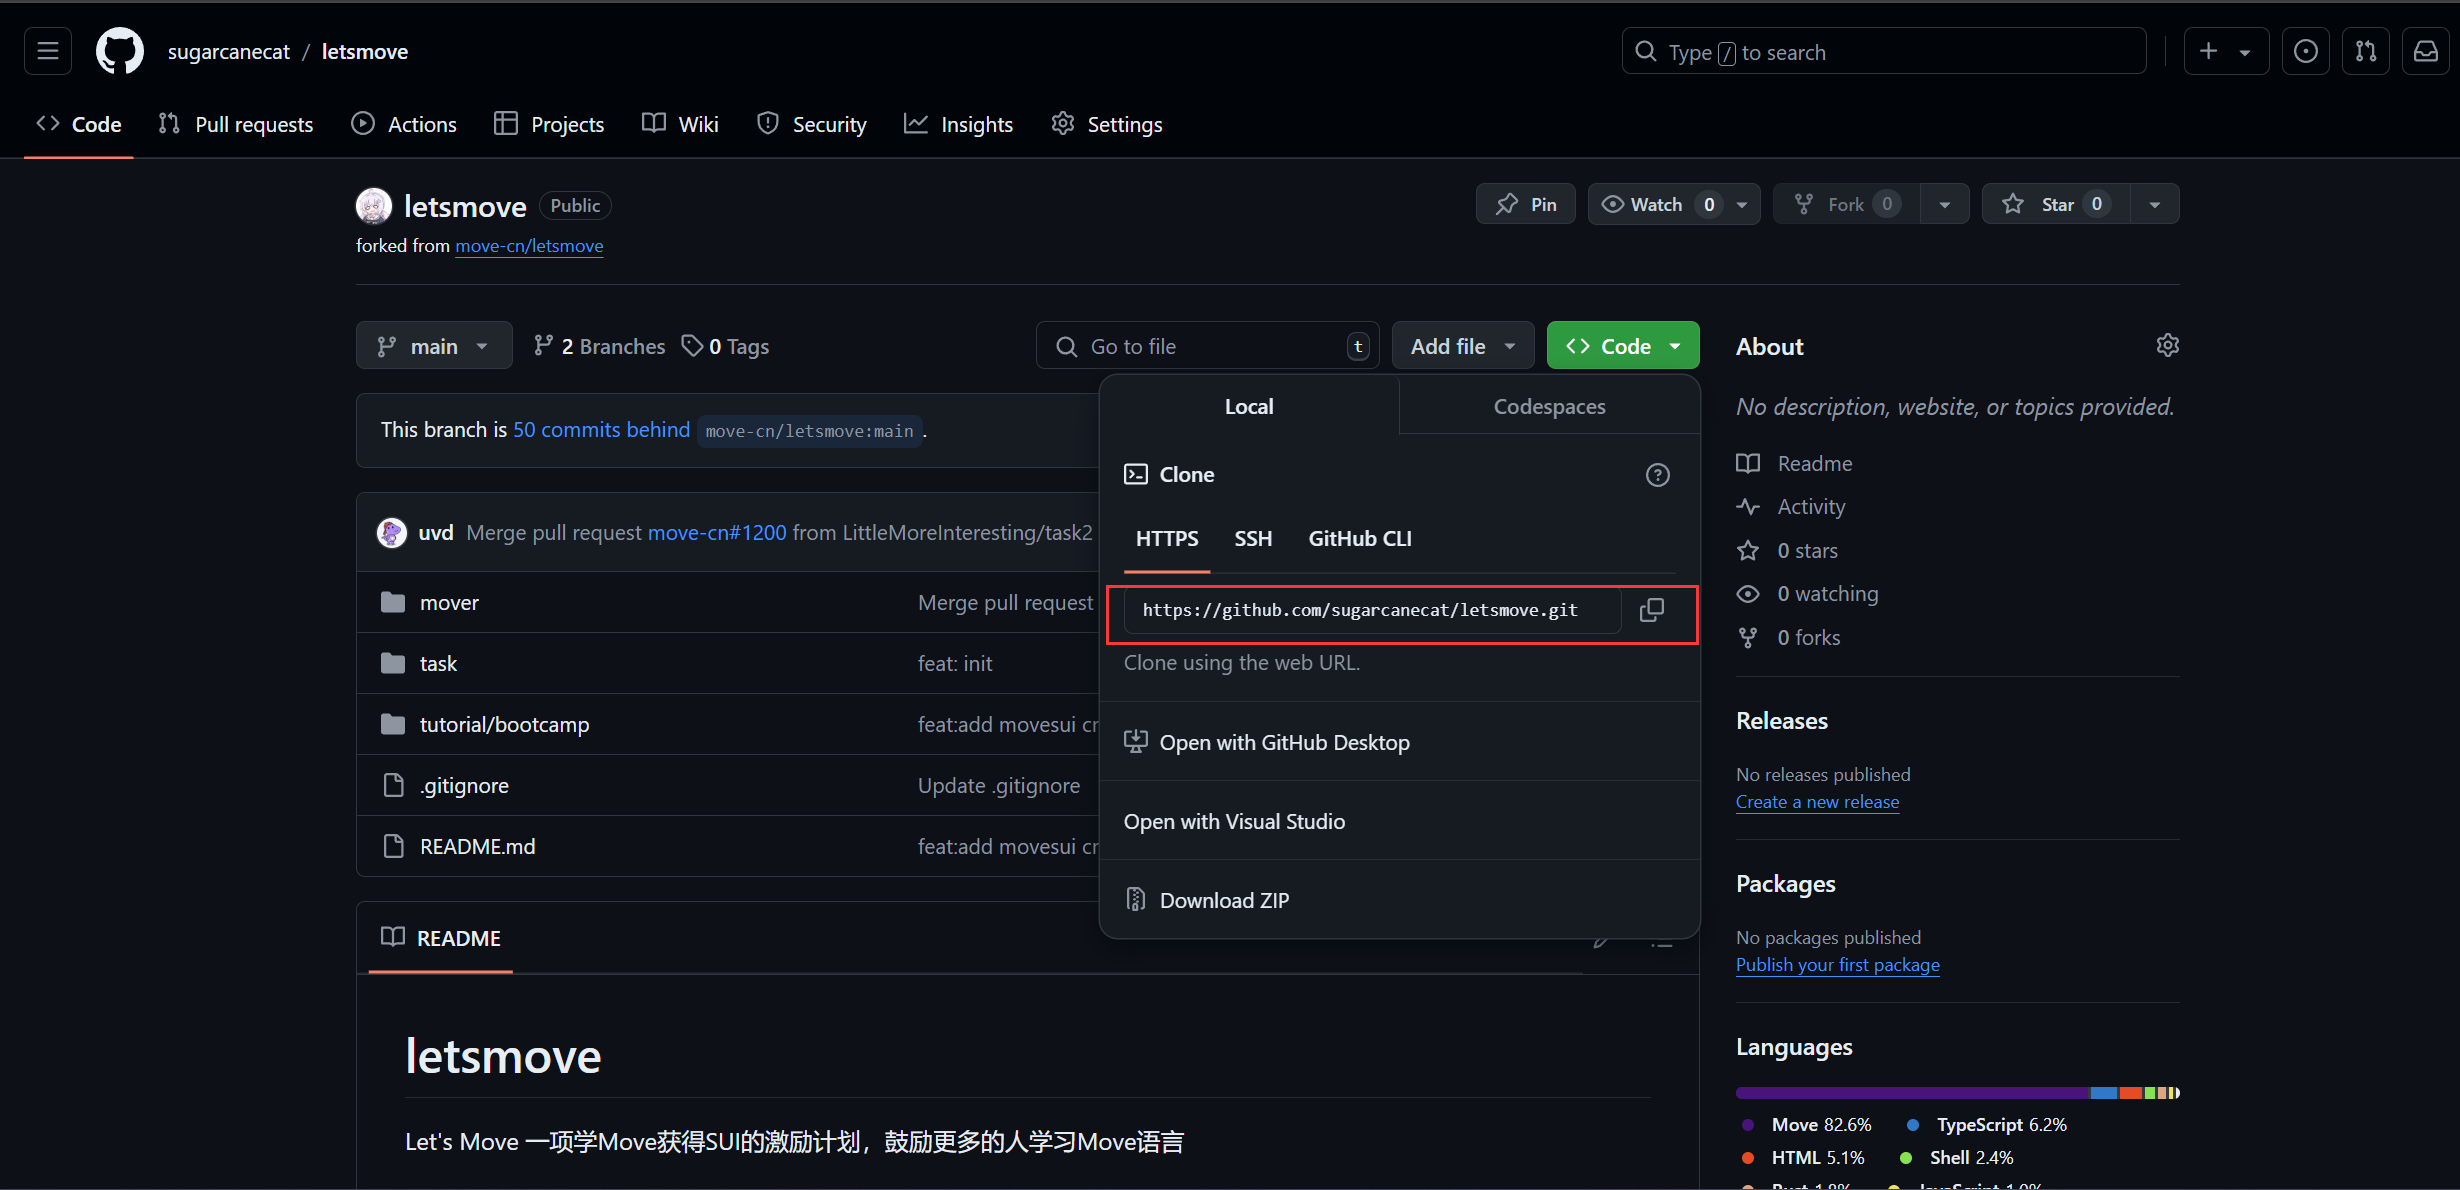Click the GitHub octocat logo

pos(120,51)
